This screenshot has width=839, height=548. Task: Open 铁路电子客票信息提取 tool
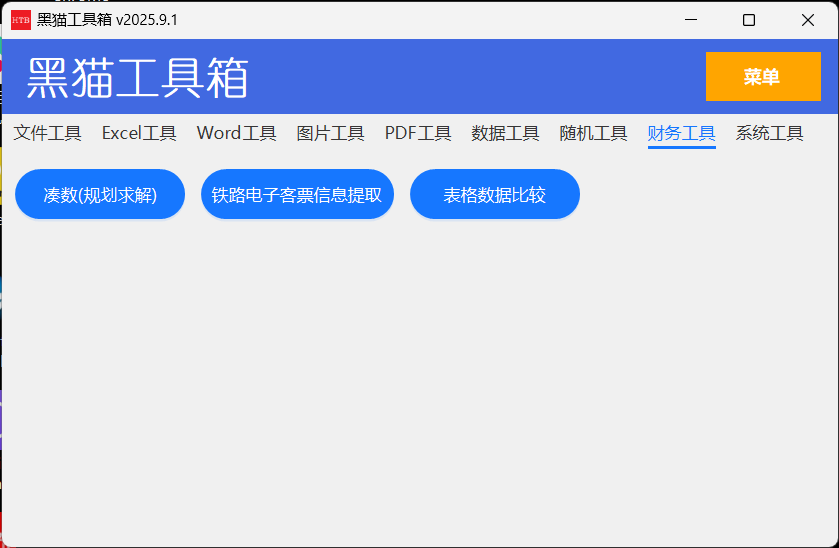coord(297,194)
